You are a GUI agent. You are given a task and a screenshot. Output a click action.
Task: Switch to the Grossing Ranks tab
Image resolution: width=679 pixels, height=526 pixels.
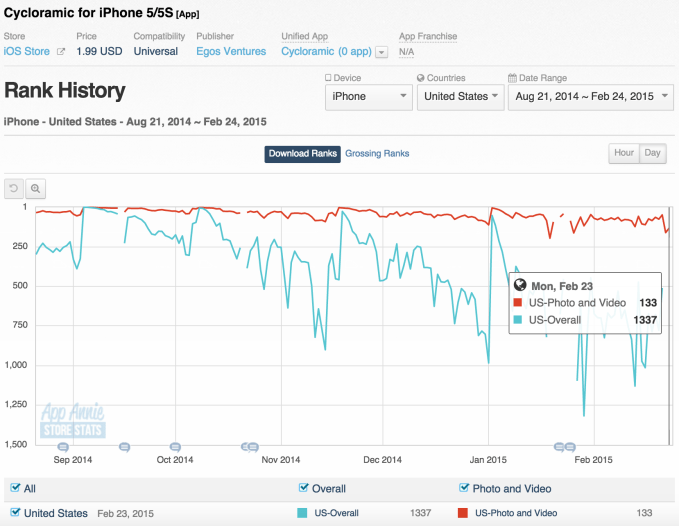coord(377,153)
